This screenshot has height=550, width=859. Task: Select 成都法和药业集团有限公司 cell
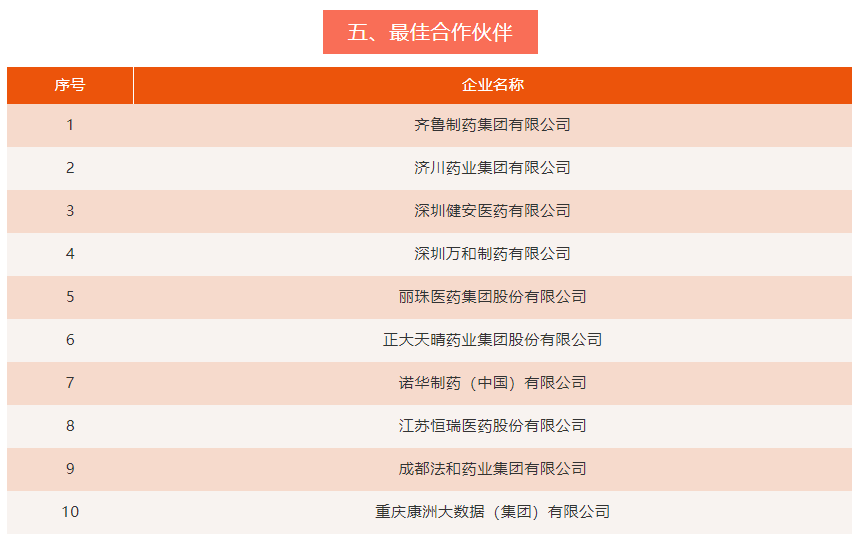(x=493, y=469)
